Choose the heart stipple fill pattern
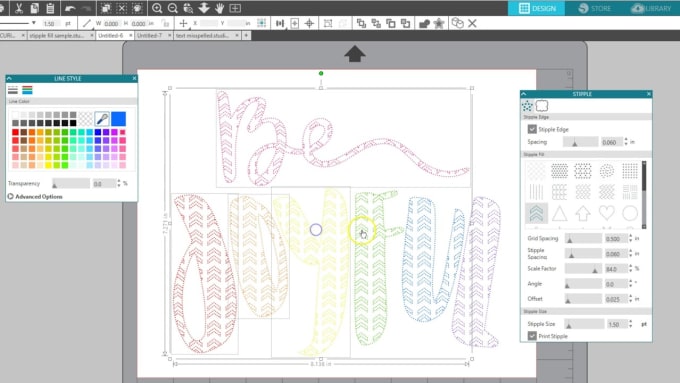The height and width of the screenshot is (383, 680). 606,213
